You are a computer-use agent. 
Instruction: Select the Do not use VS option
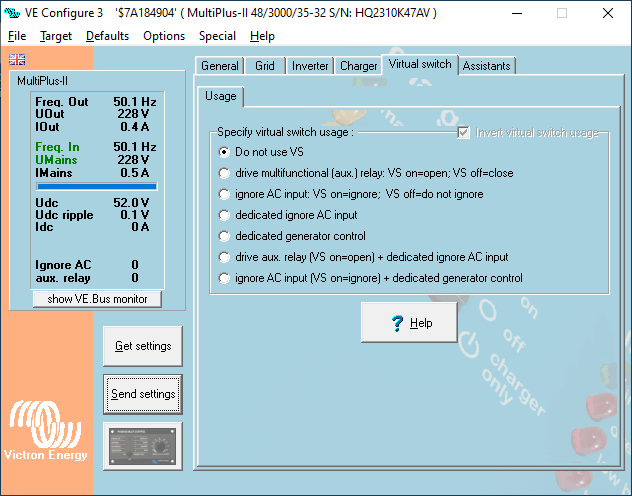(x=261, y=152)
